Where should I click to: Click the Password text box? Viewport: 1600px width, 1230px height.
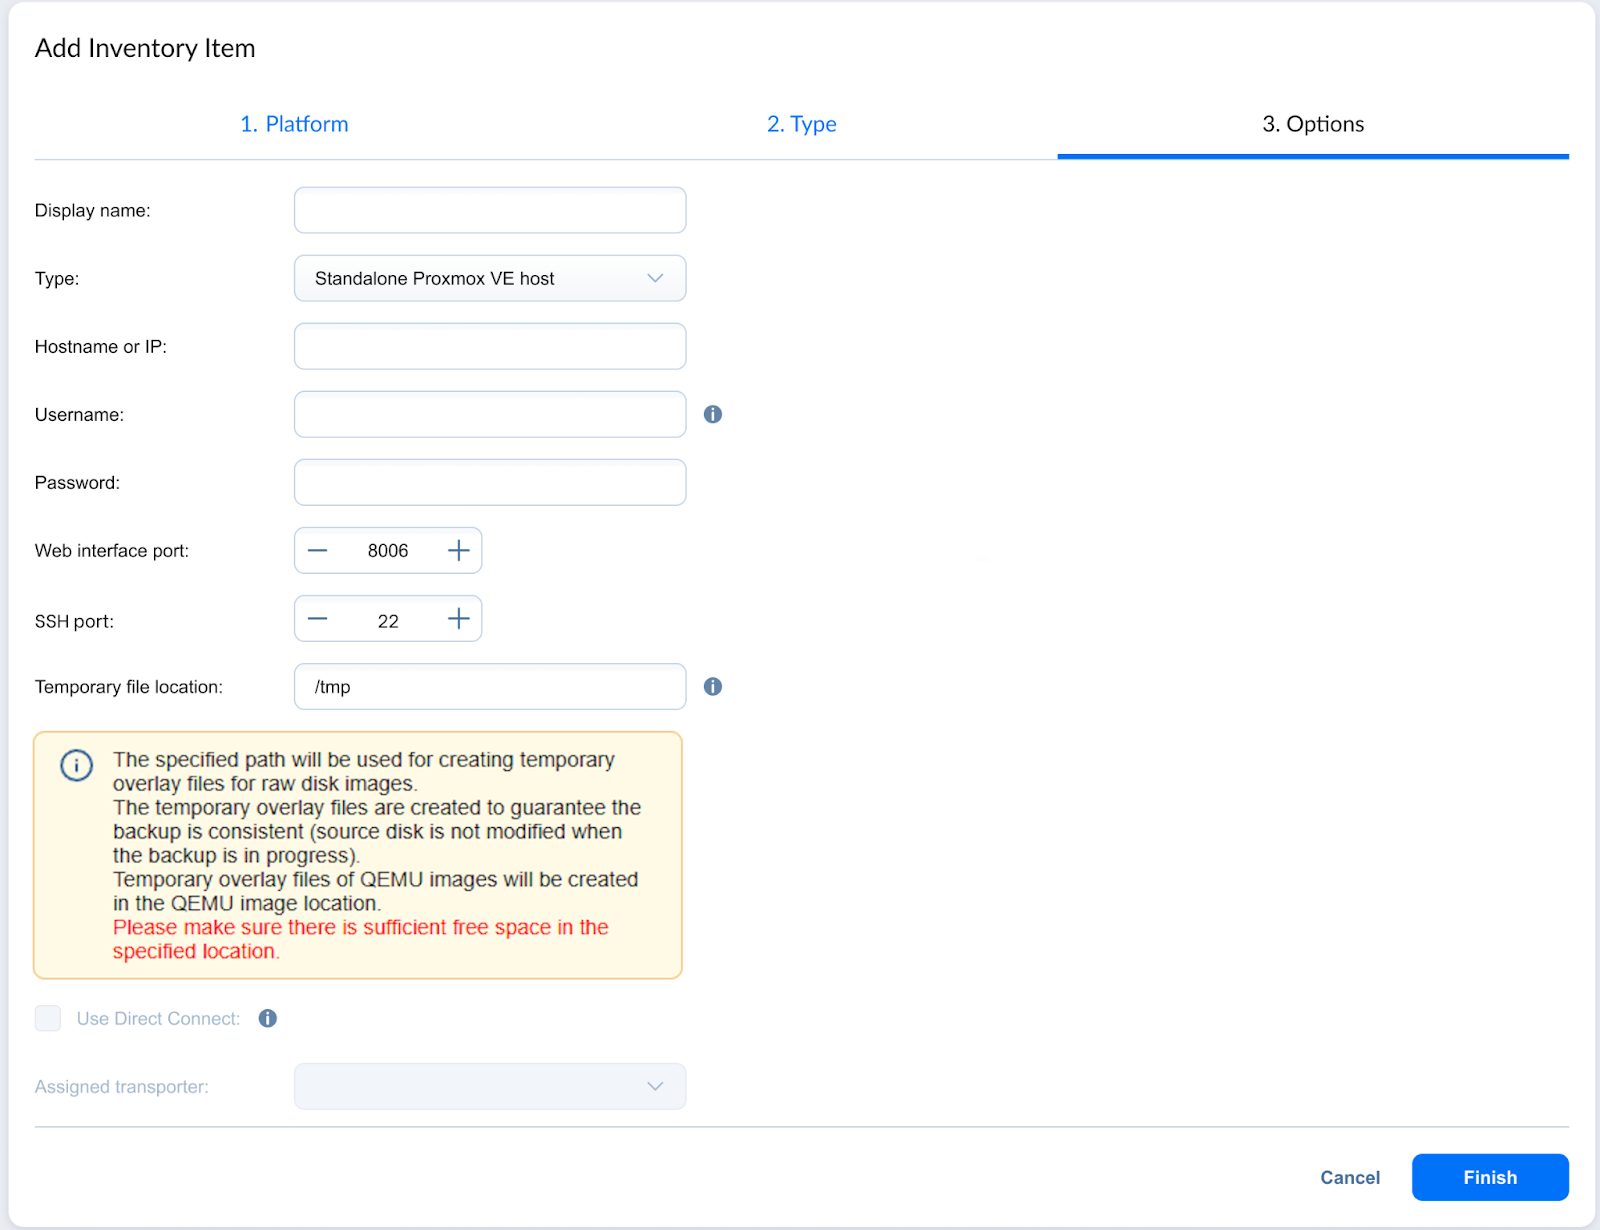[490, 482]
